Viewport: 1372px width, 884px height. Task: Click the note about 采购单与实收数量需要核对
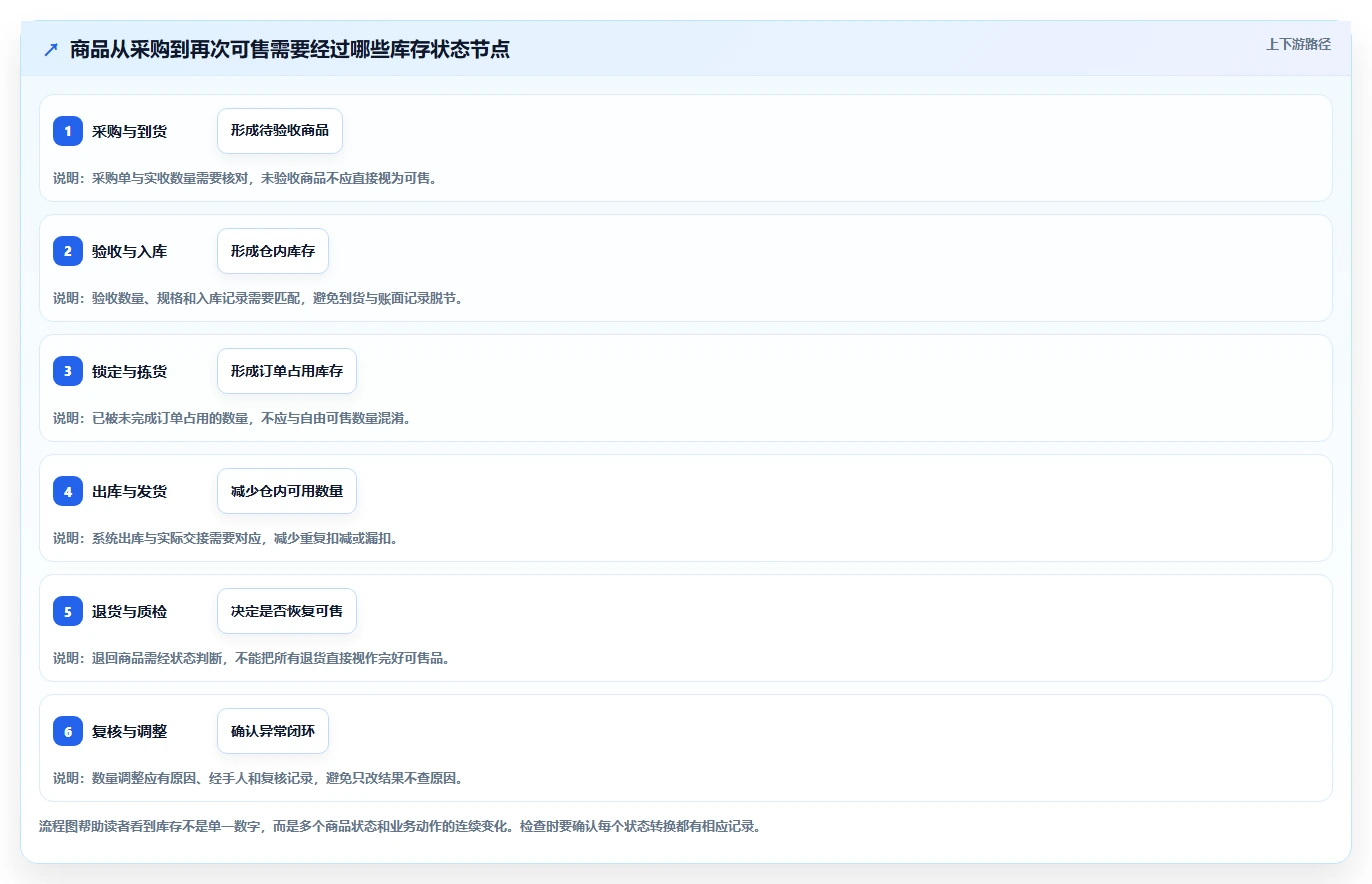pos(245,178)
